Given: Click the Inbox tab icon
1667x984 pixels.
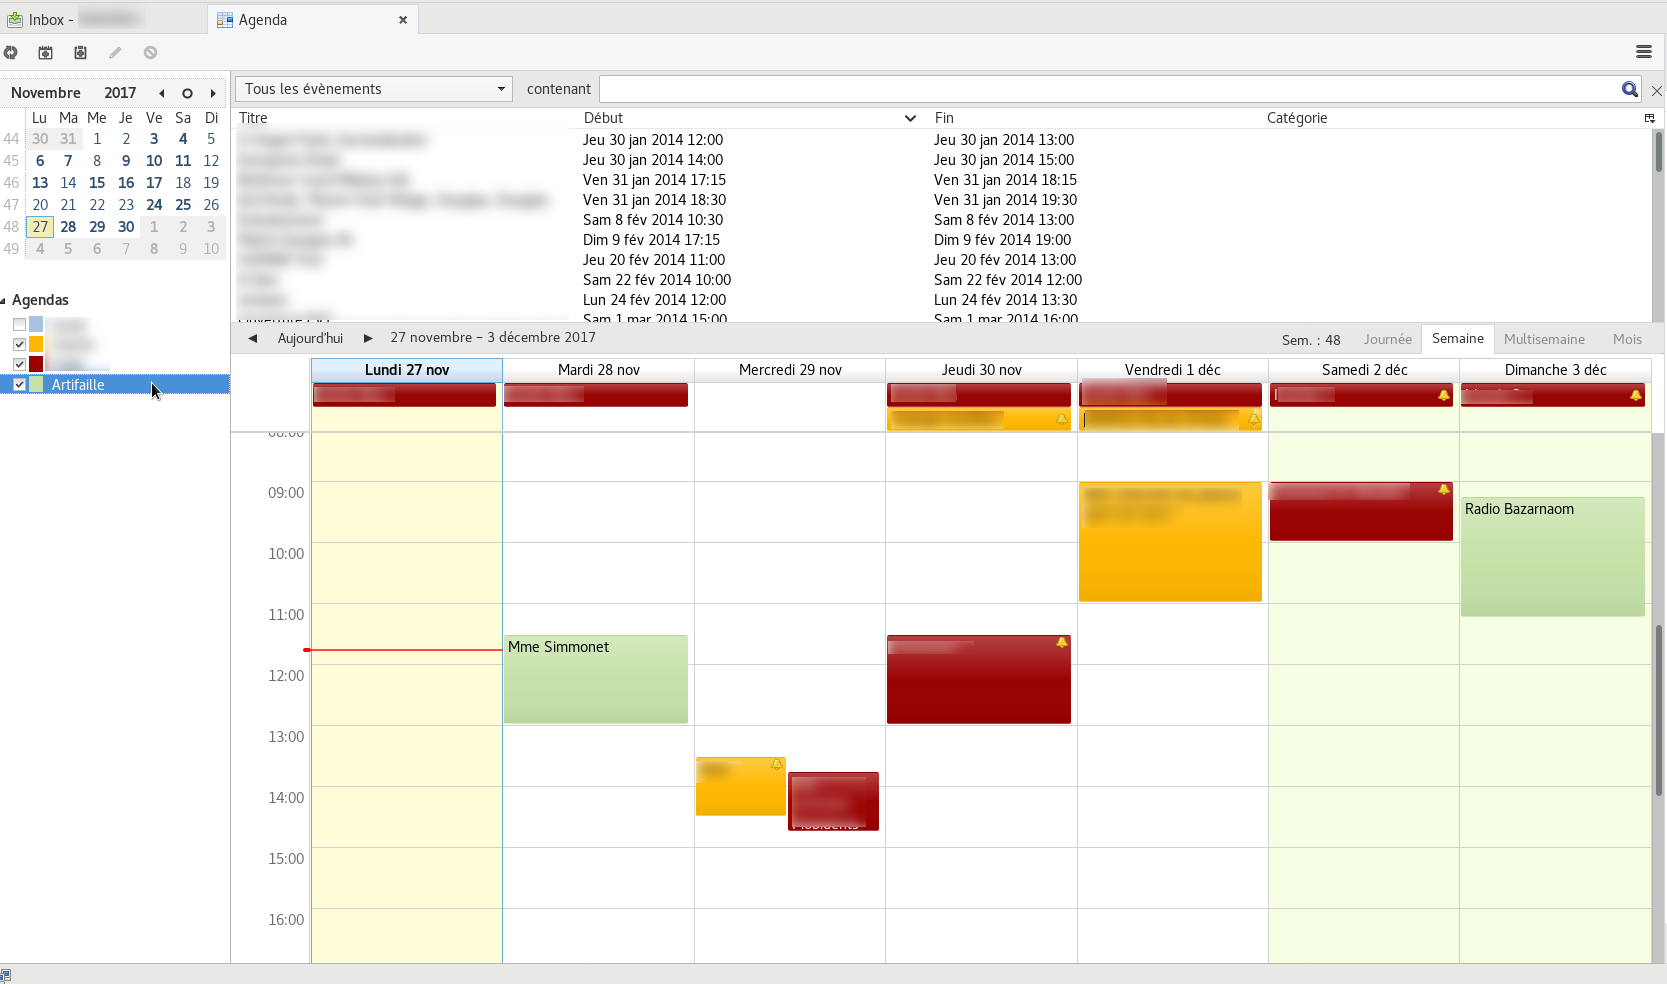Looking at the screenshot, I should [15, 20].
